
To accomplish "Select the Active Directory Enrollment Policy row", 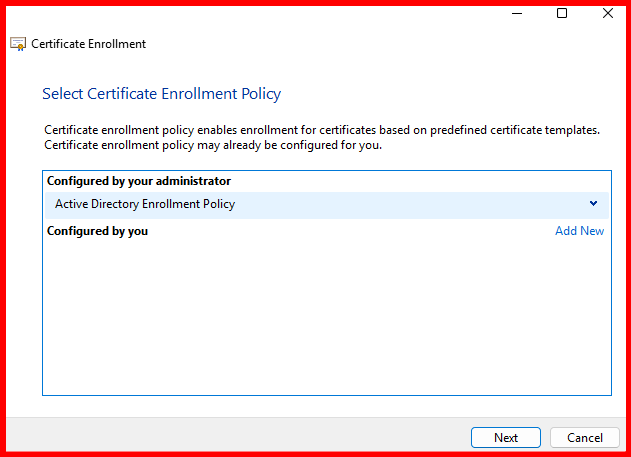I will tap(300, 205).
